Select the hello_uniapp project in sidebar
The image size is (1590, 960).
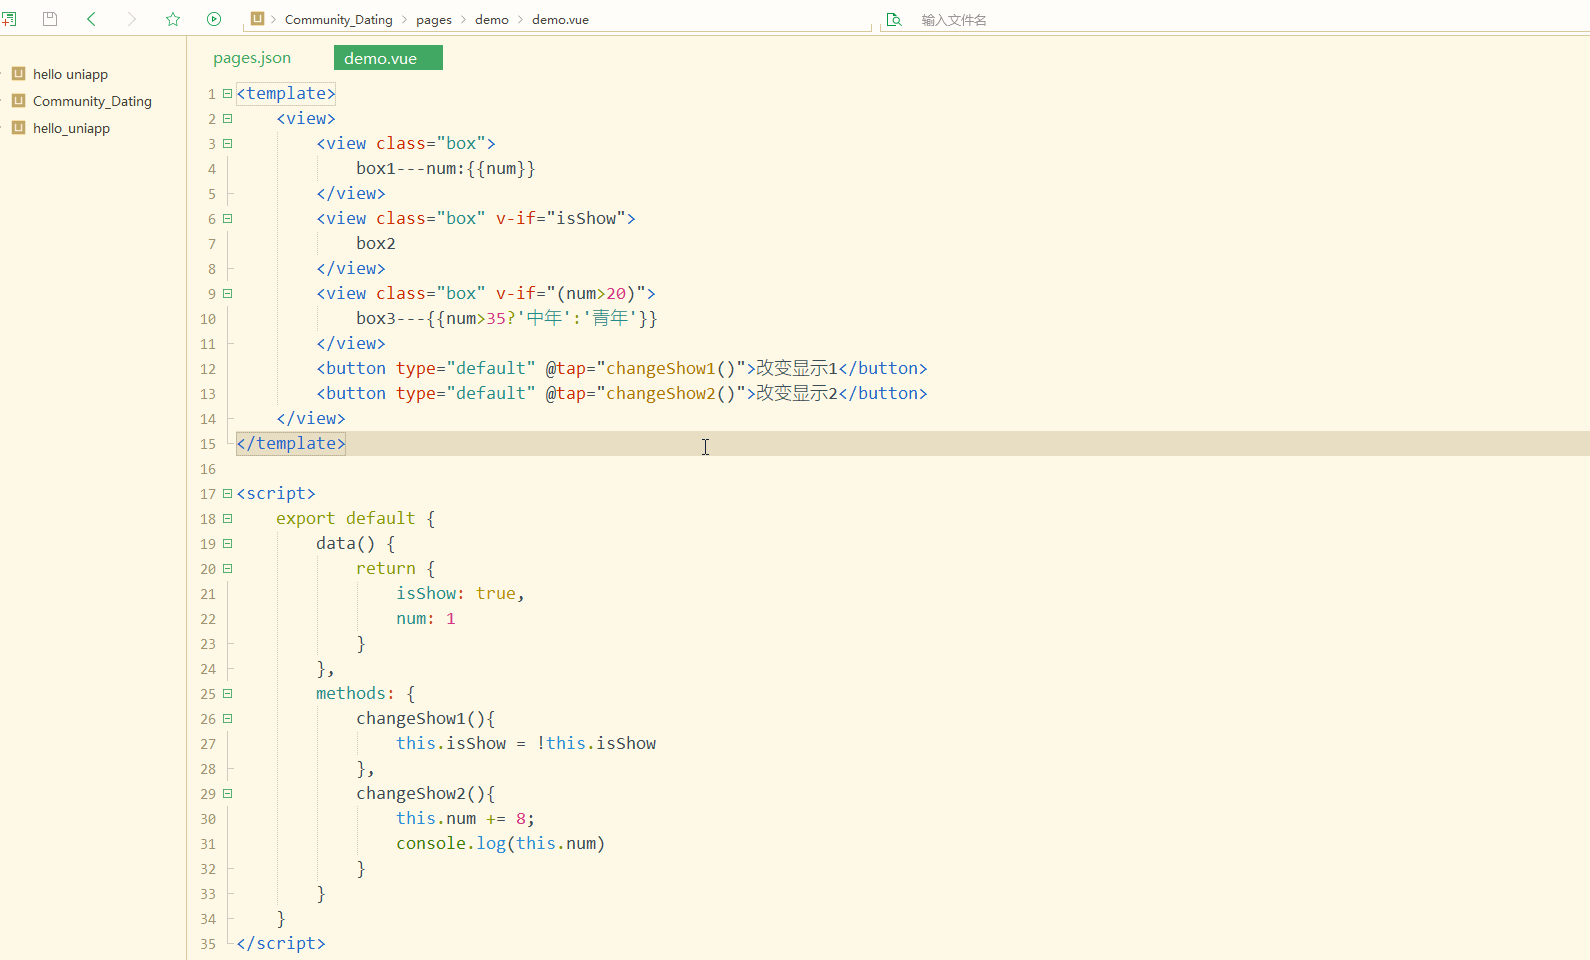(71, 128)
